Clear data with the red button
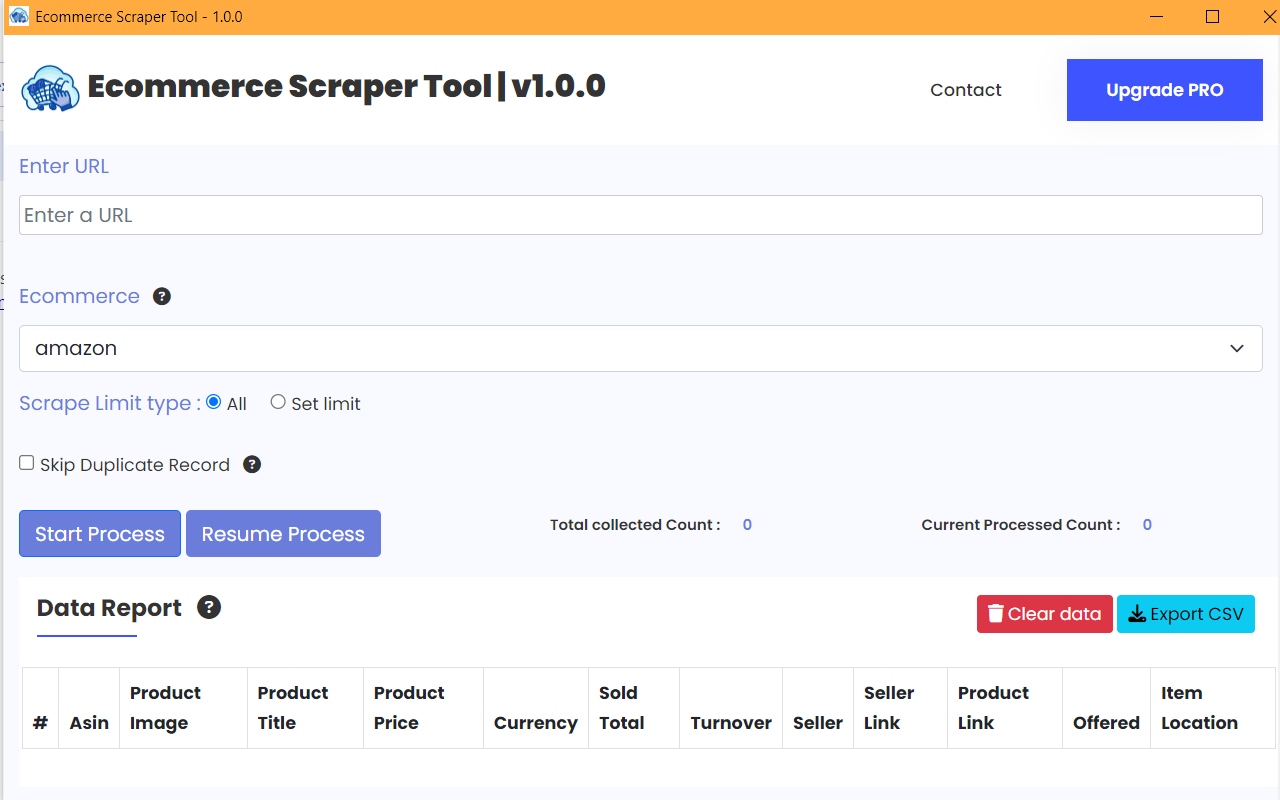 (1045, 614)
